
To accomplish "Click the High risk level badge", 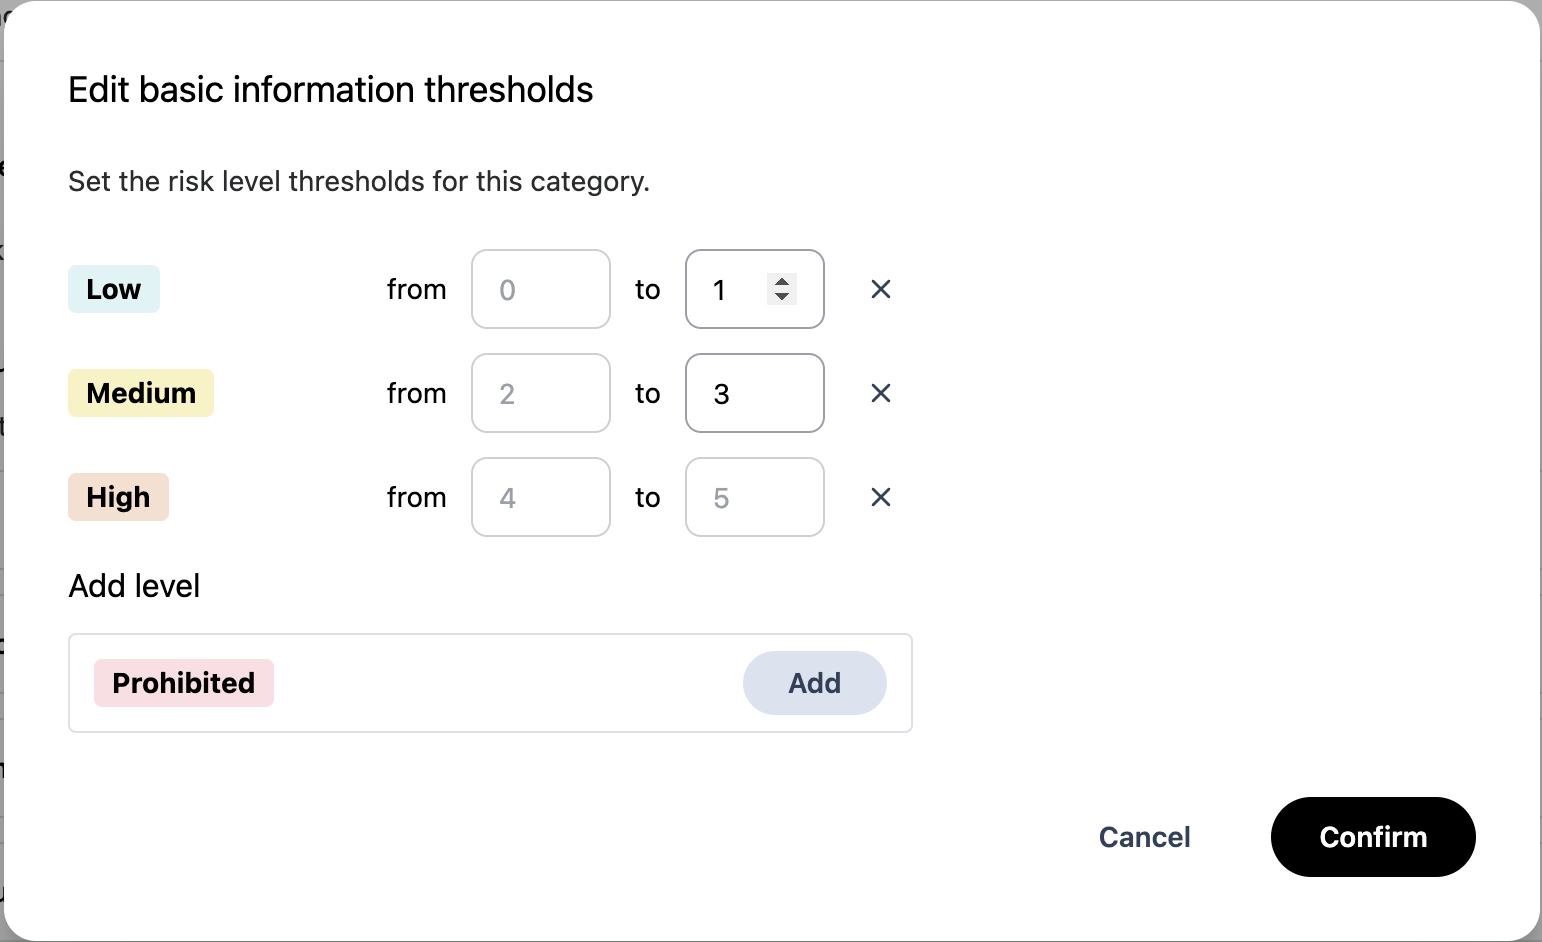I will pos(118,497).
